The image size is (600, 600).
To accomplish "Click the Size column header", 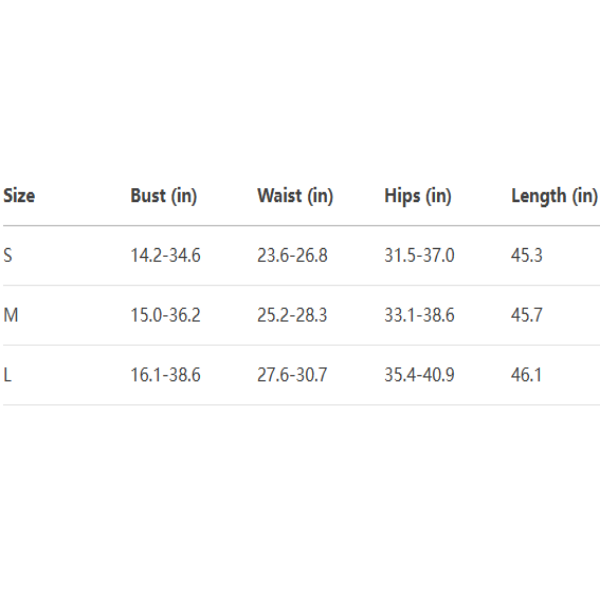I will [19, 196].
